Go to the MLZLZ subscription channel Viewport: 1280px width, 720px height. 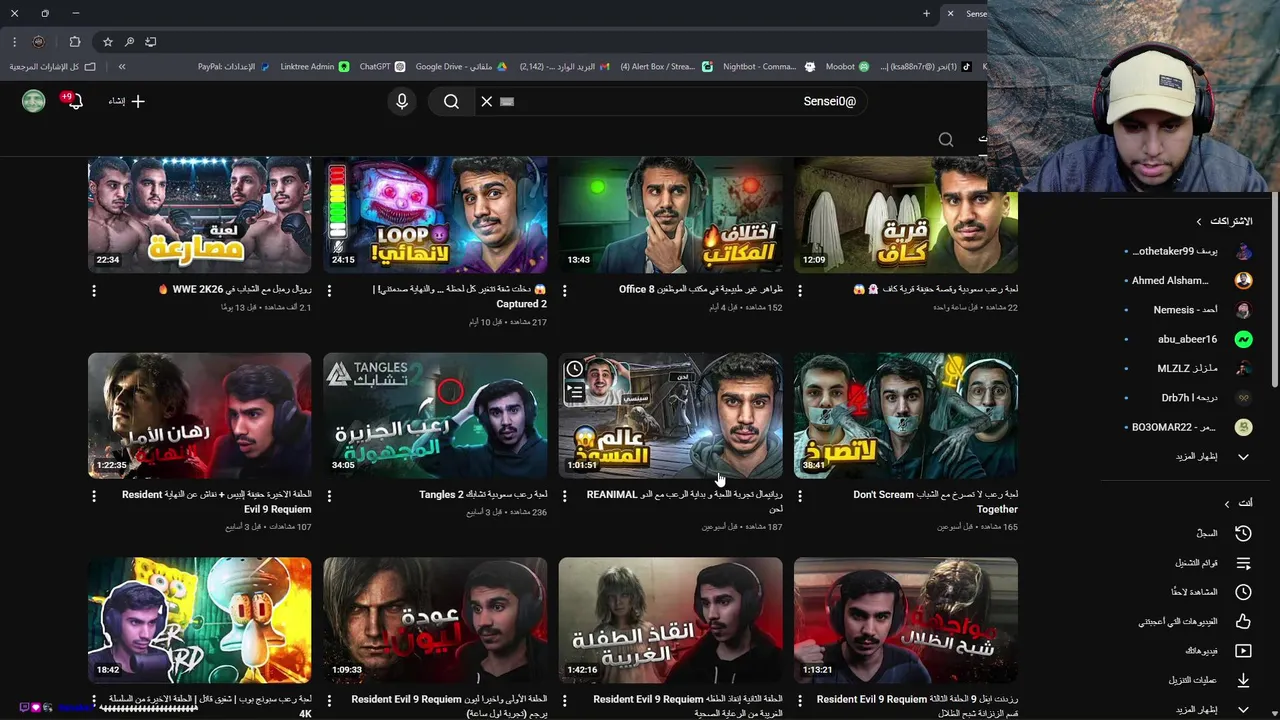pos(1187,368)
